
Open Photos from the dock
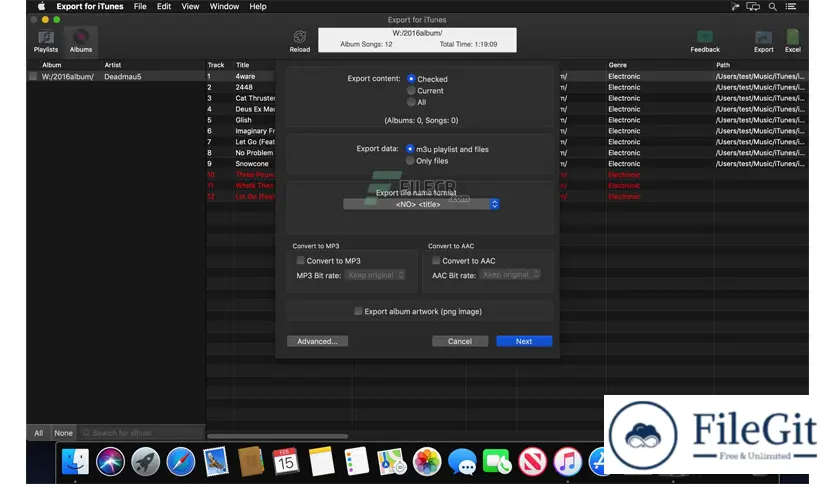[x=427, y=461]
